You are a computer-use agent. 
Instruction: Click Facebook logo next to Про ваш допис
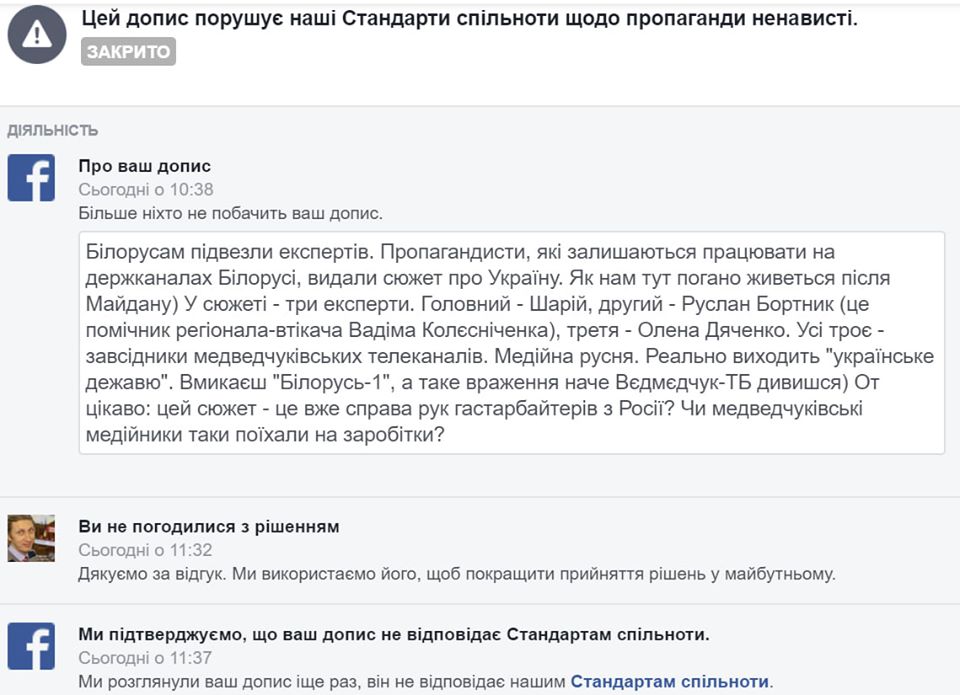coord(31,178)
